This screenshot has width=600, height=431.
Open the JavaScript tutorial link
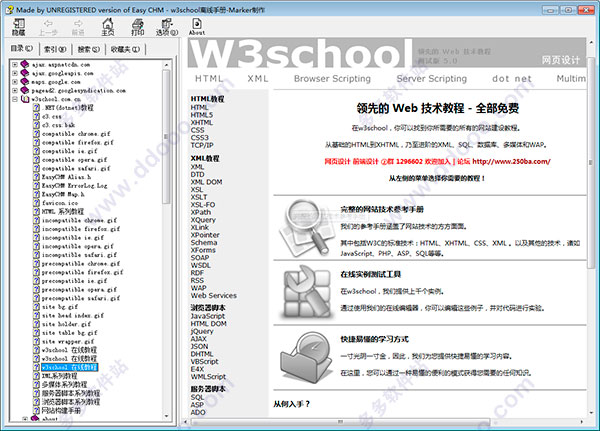pyautogui.click(x=208, y=316)
